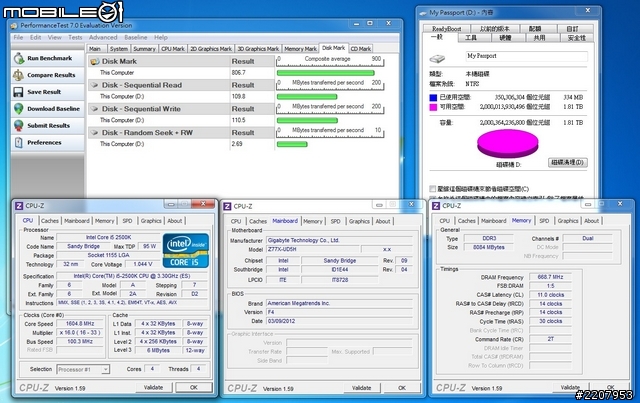The image size is (640, 403).
Task: Open the Advanced menu in PerformanceTest
Action: [x=103, y=37]
